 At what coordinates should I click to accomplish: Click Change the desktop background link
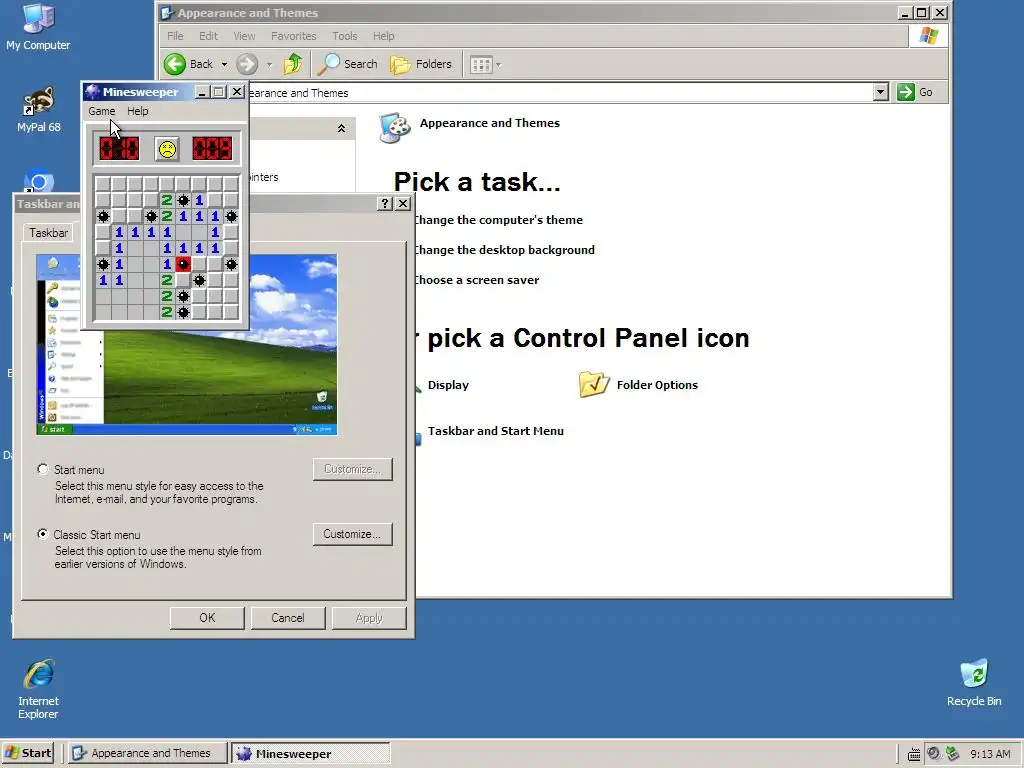(504, 250)
